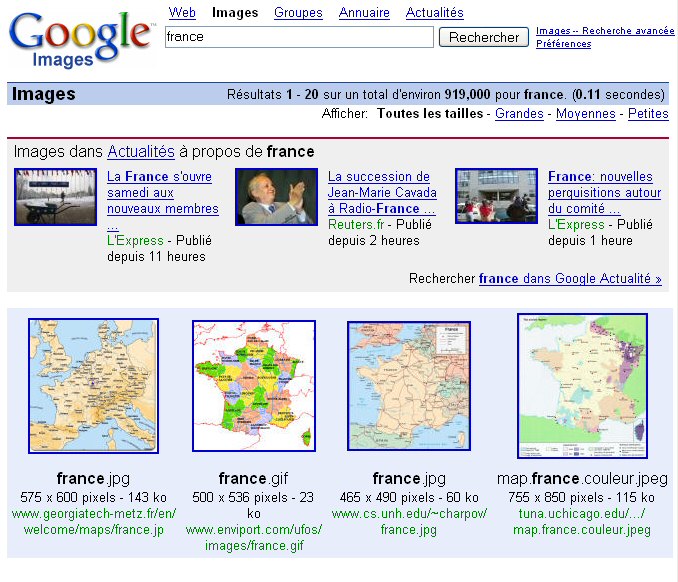Filter results by Moyennes size

[x=585, y=114]
